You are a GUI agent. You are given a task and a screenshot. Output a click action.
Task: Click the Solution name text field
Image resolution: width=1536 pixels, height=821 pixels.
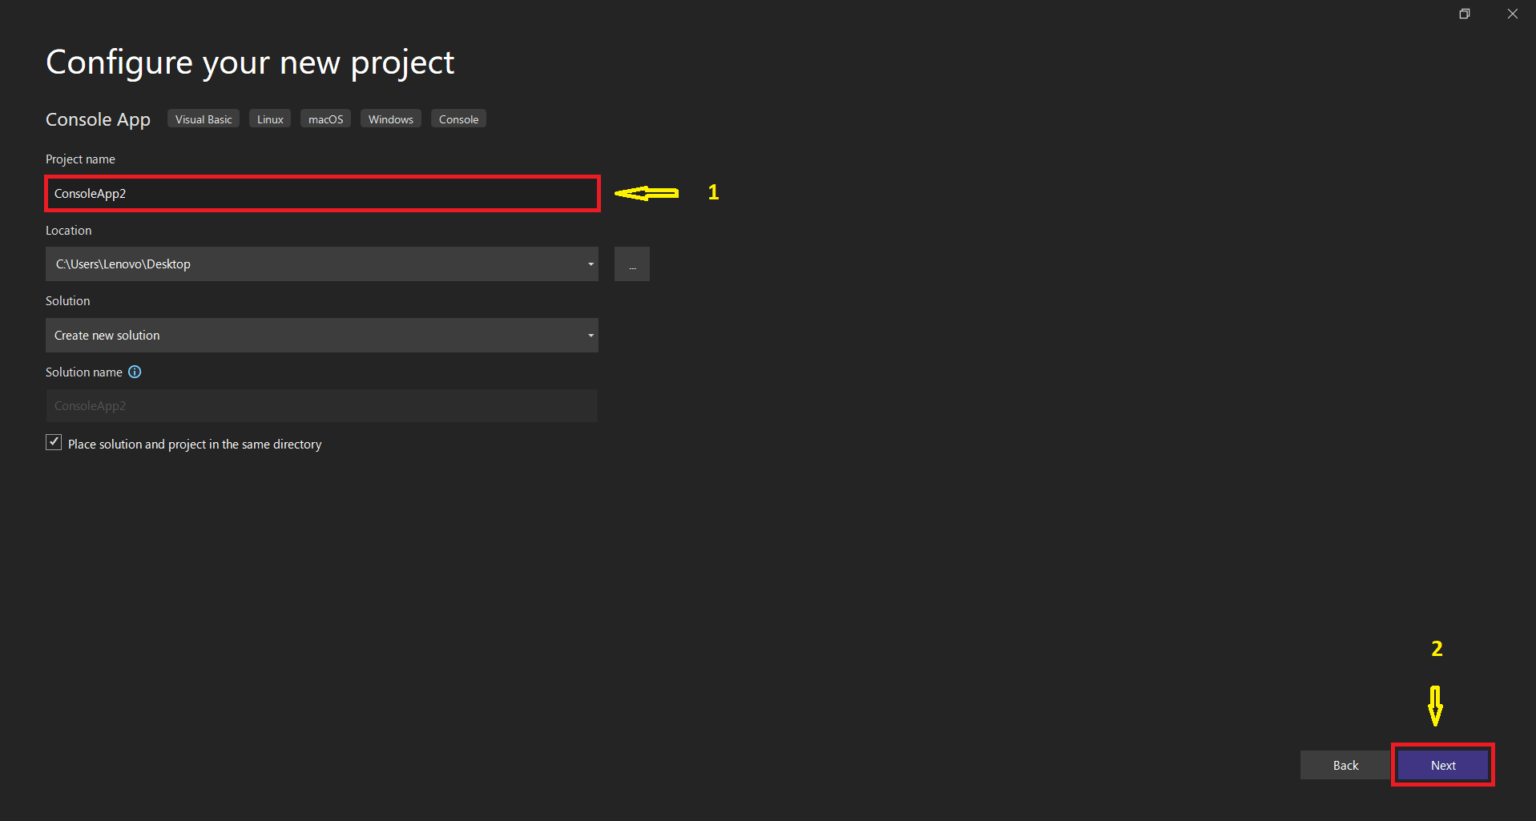(320, 405)
